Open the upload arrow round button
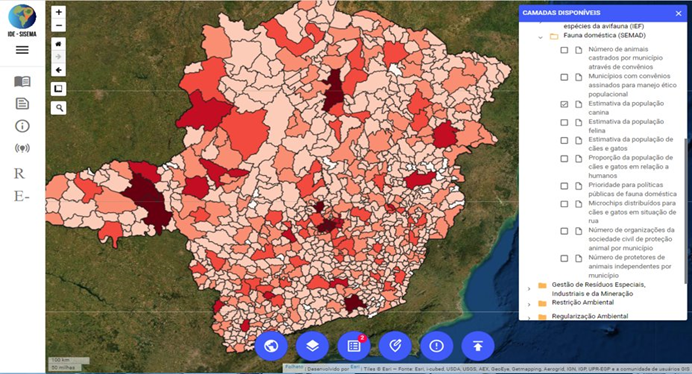 tap(478, 346)
